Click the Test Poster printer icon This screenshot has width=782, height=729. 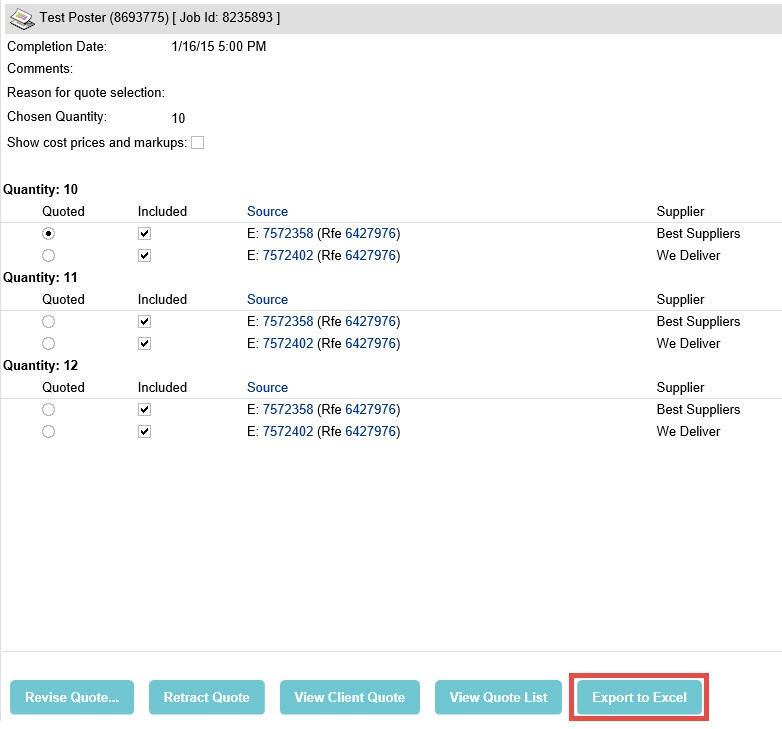pyautogui.click(x=22, y=18)
